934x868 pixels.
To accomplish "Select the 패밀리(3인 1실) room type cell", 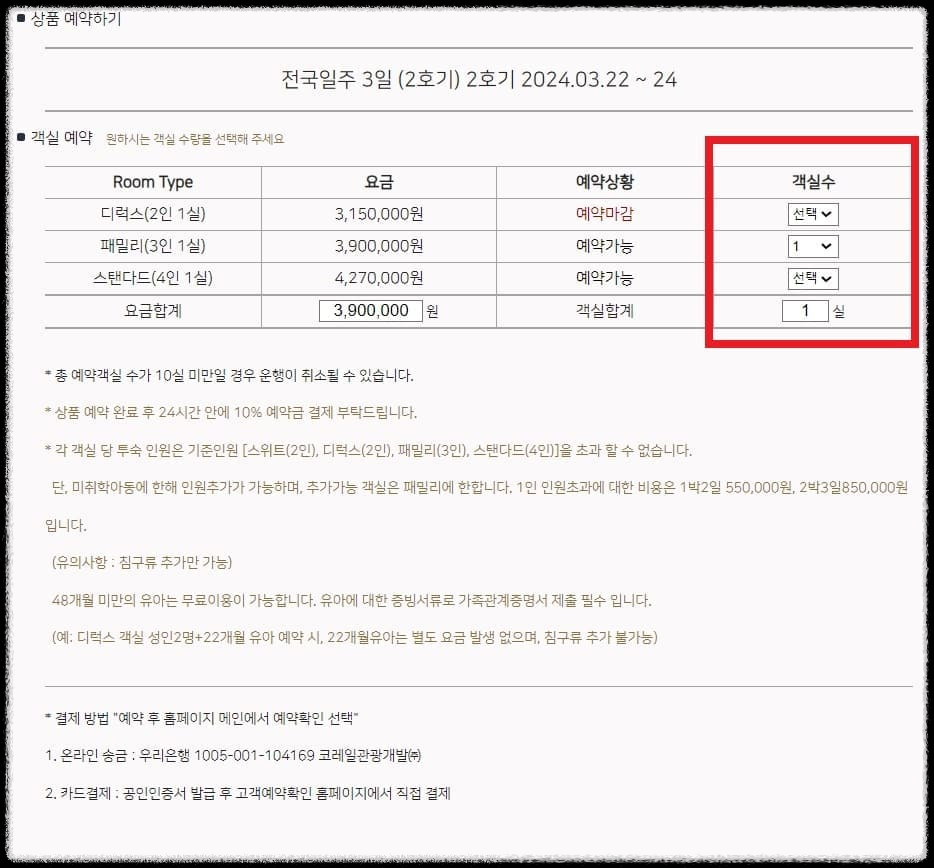I will coord(153,246).
